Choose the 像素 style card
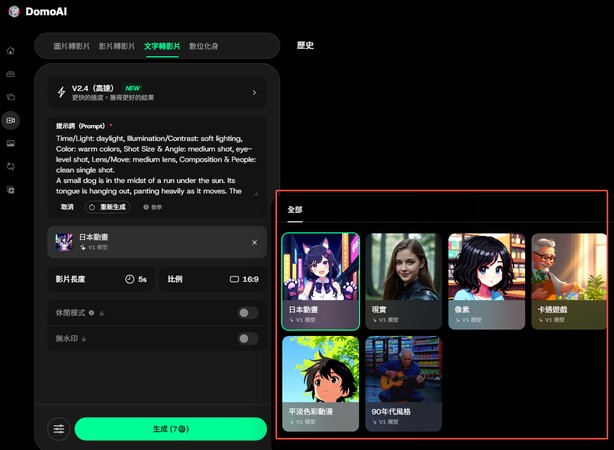 [x=486, y=281]
